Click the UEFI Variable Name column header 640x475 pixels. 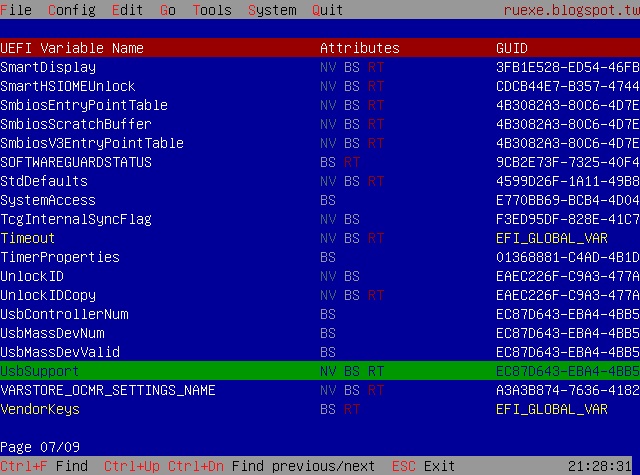(x=72, y=48)
